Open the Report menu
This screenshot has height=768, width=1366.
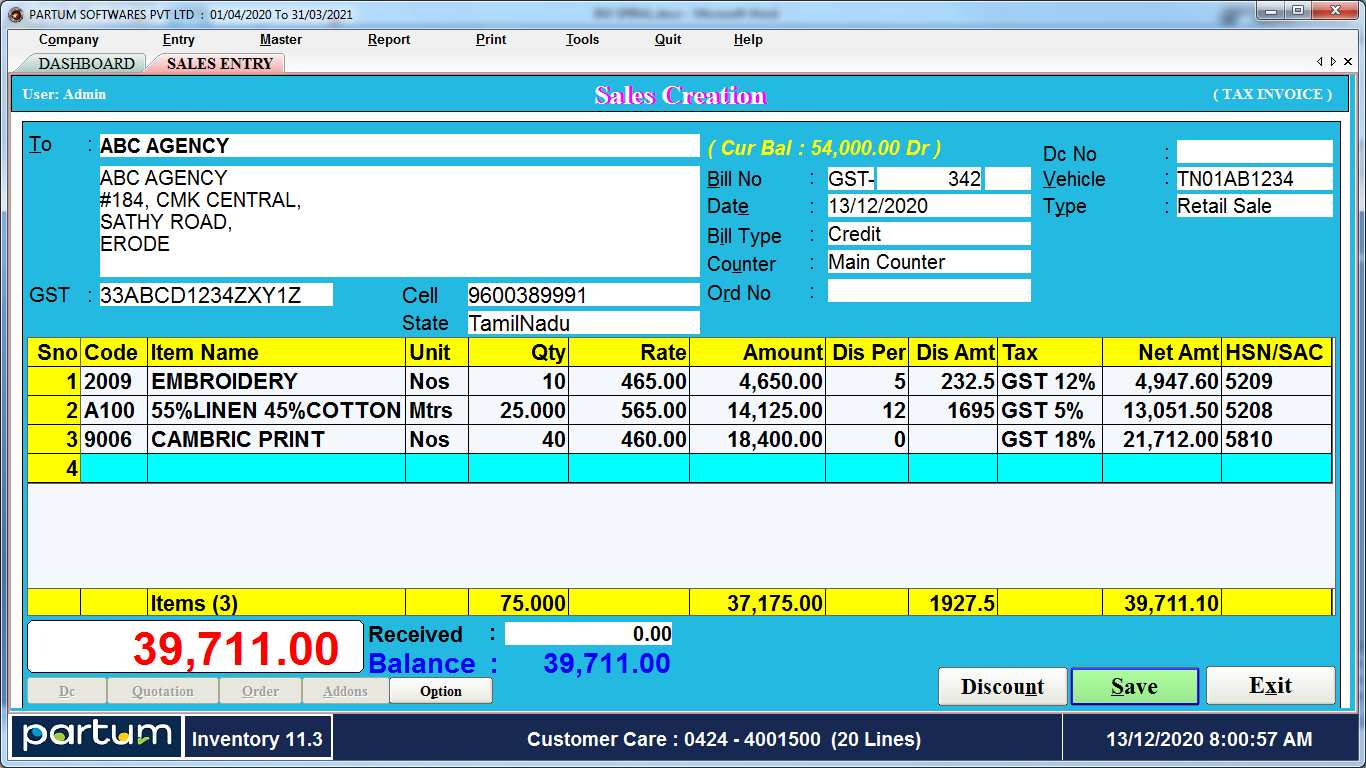(x=388, y=40)
